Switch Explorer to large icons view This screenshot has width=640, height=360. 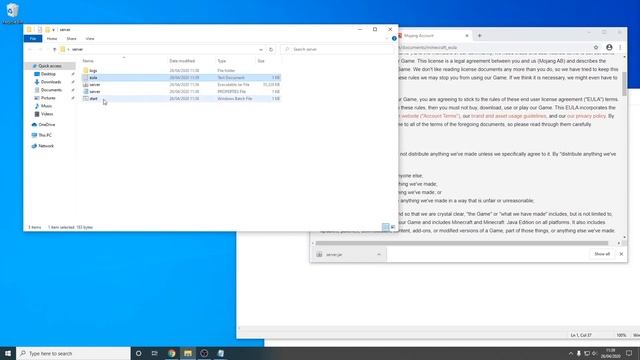(x=393, y=227)
